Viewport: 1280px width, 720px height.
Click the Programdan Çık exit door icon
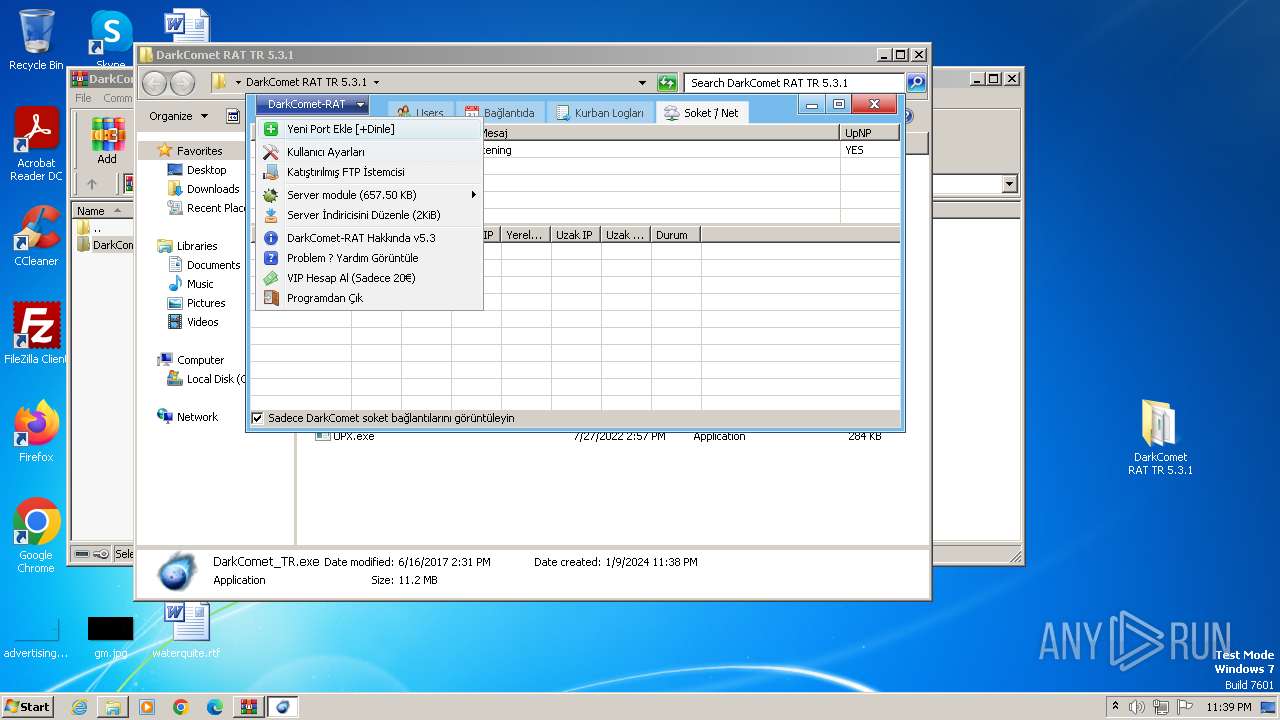coord(270,298)
